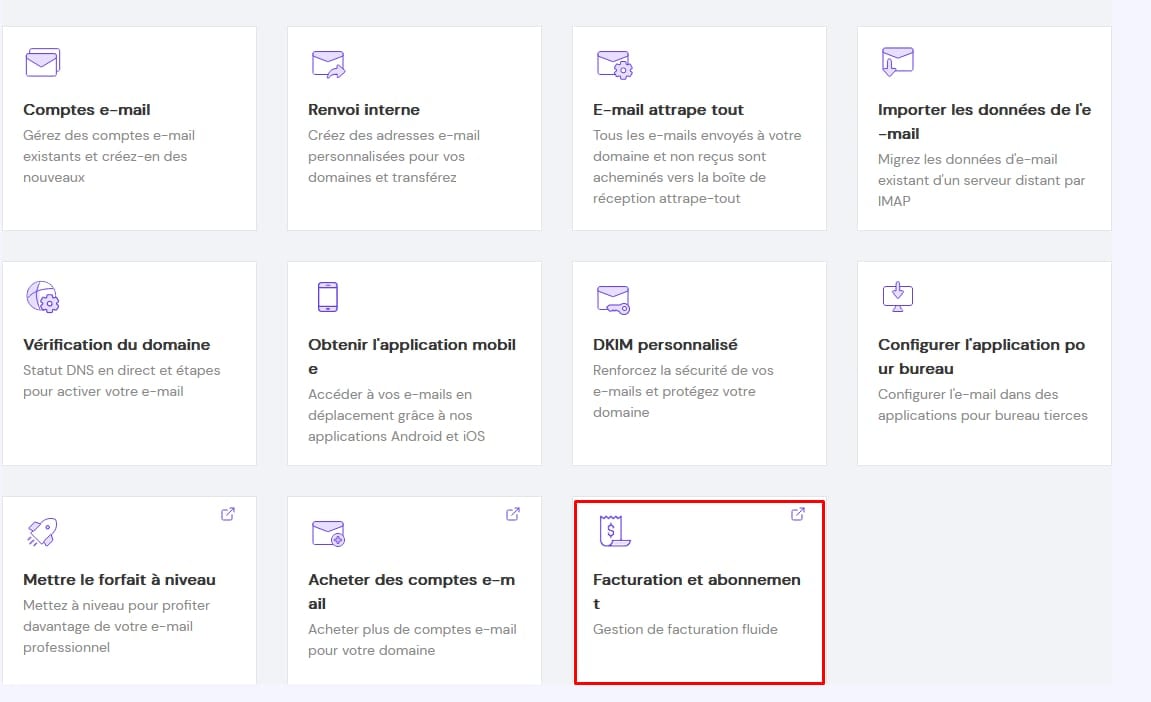Click the rocket upgrade plan icon
1151x702 pixels.
[42, 532]
